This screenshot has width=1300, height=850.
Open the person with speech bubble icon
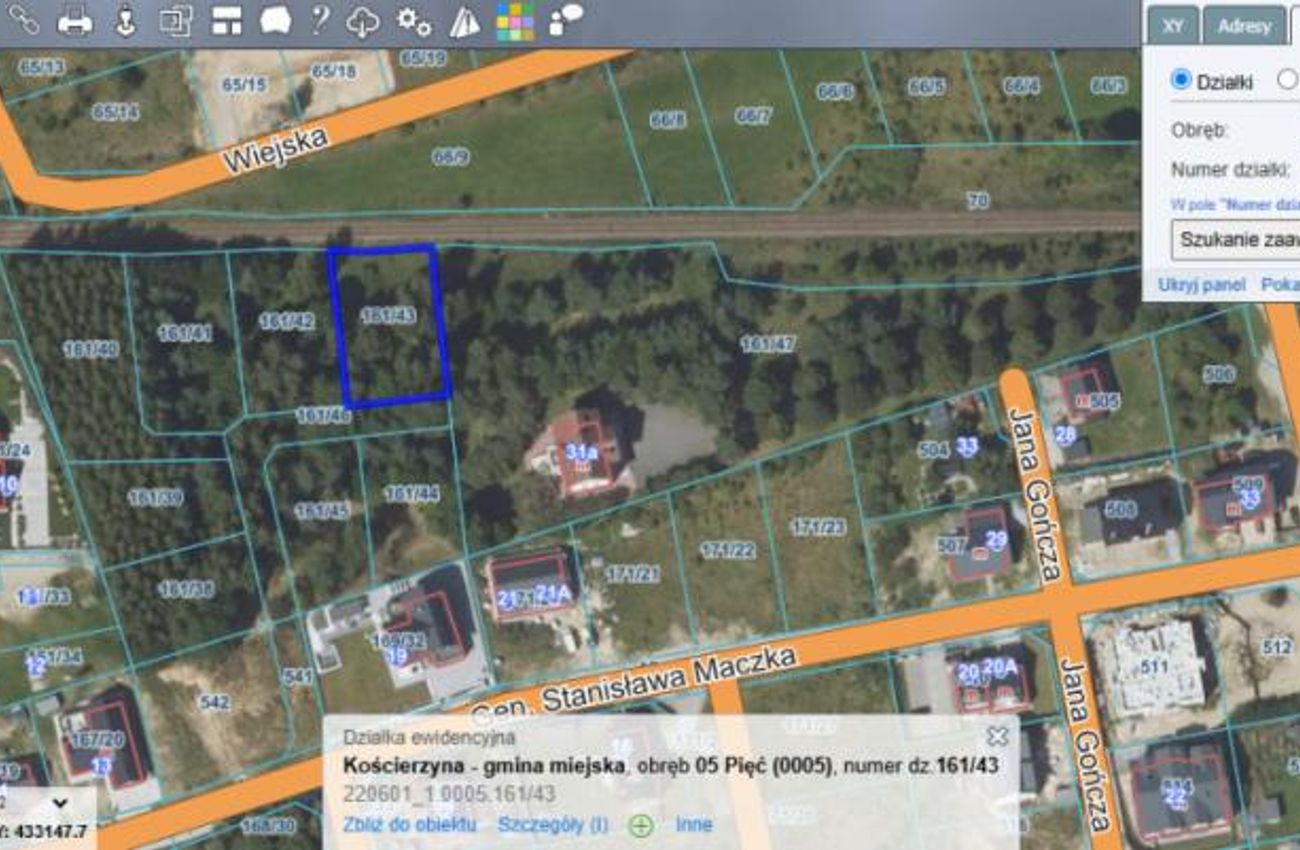[x=565, y=20]
